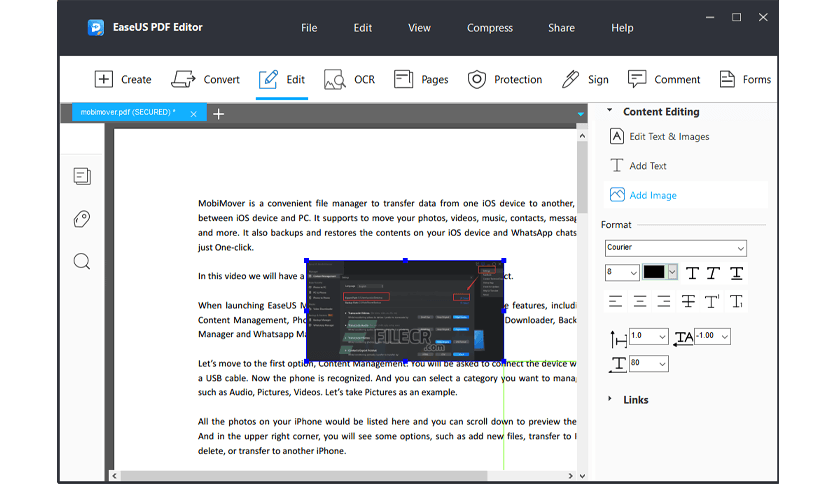The width and height of the screenshot is (836, 484).
Task: Open the attachments paperclip sidebar panel
Action: tap(82, 219)
